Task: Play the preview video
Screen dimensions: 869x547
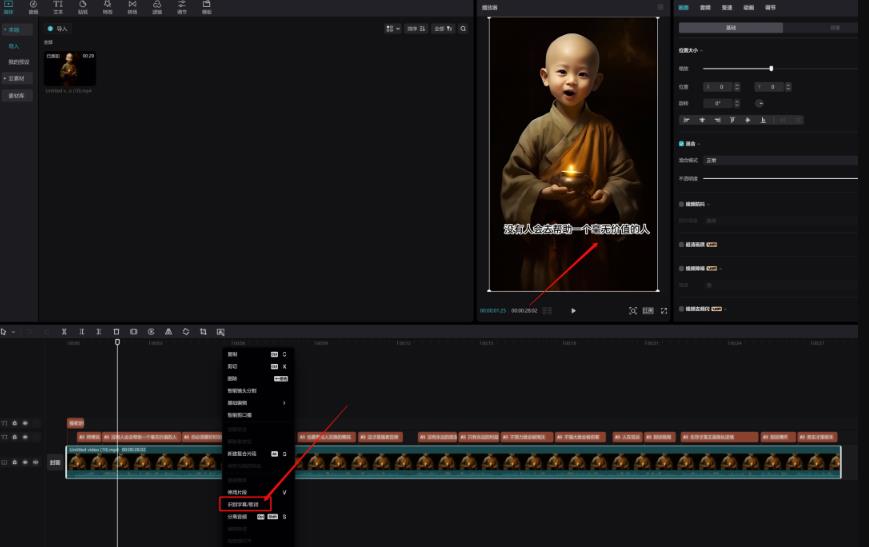Action: 573,311
